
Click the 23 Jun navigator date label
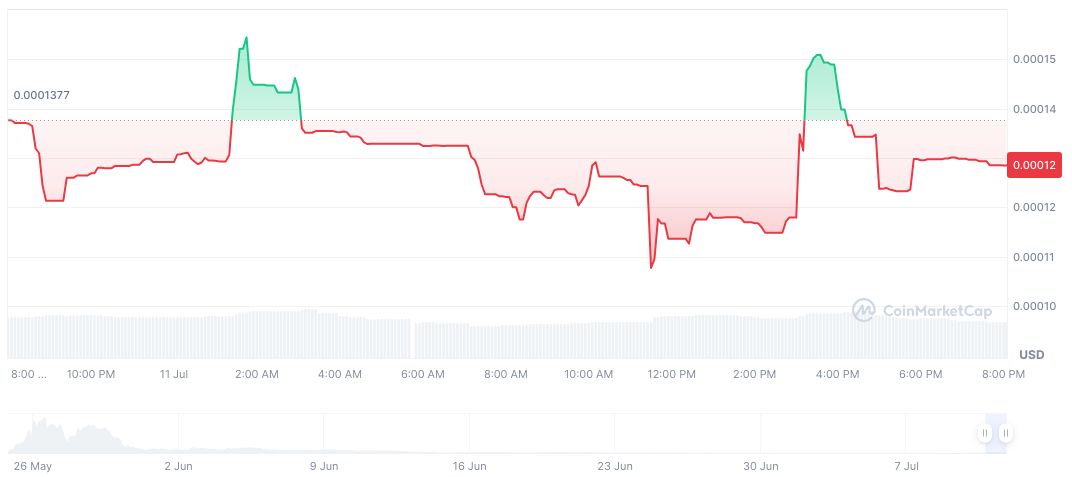615,466
